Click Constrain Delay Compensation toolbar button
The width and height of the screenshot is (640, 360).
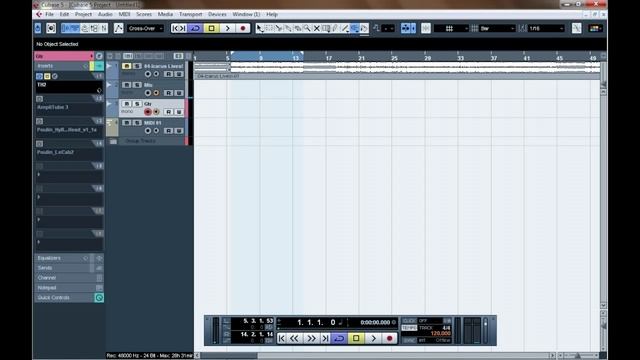[x=51, y=28]
